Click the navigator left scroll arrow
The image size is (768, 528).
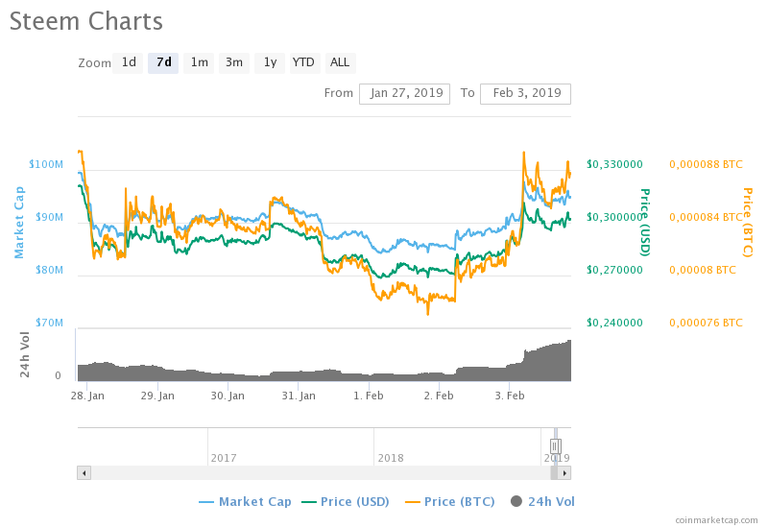(84, 473)
